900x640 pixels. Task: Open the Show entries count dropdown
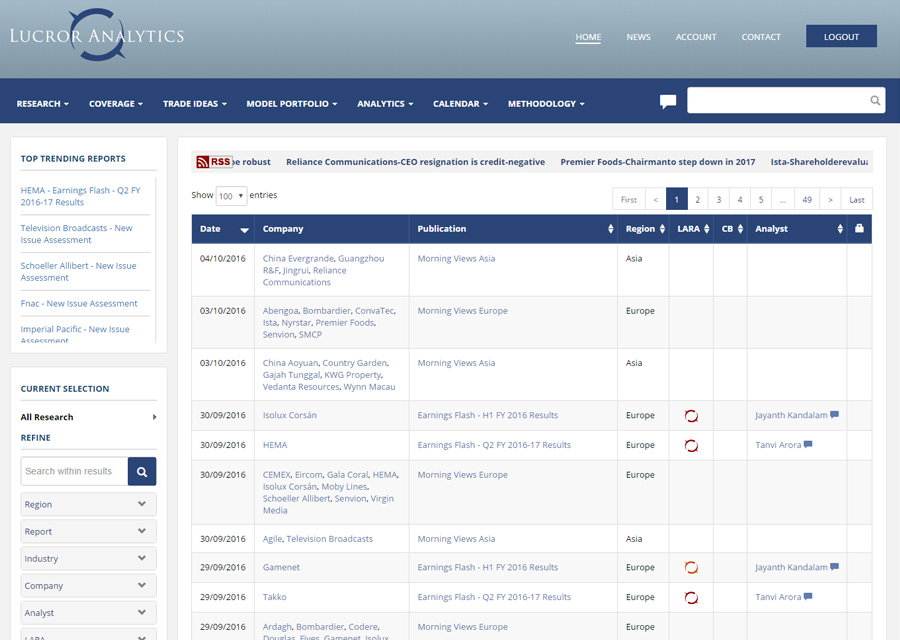point(231,196)
